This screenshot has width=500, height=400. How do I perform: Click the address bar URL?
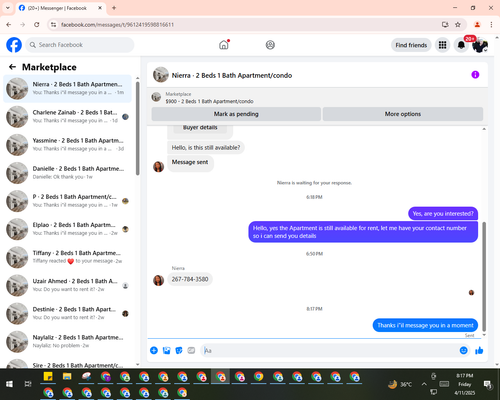tap(117, 25)
